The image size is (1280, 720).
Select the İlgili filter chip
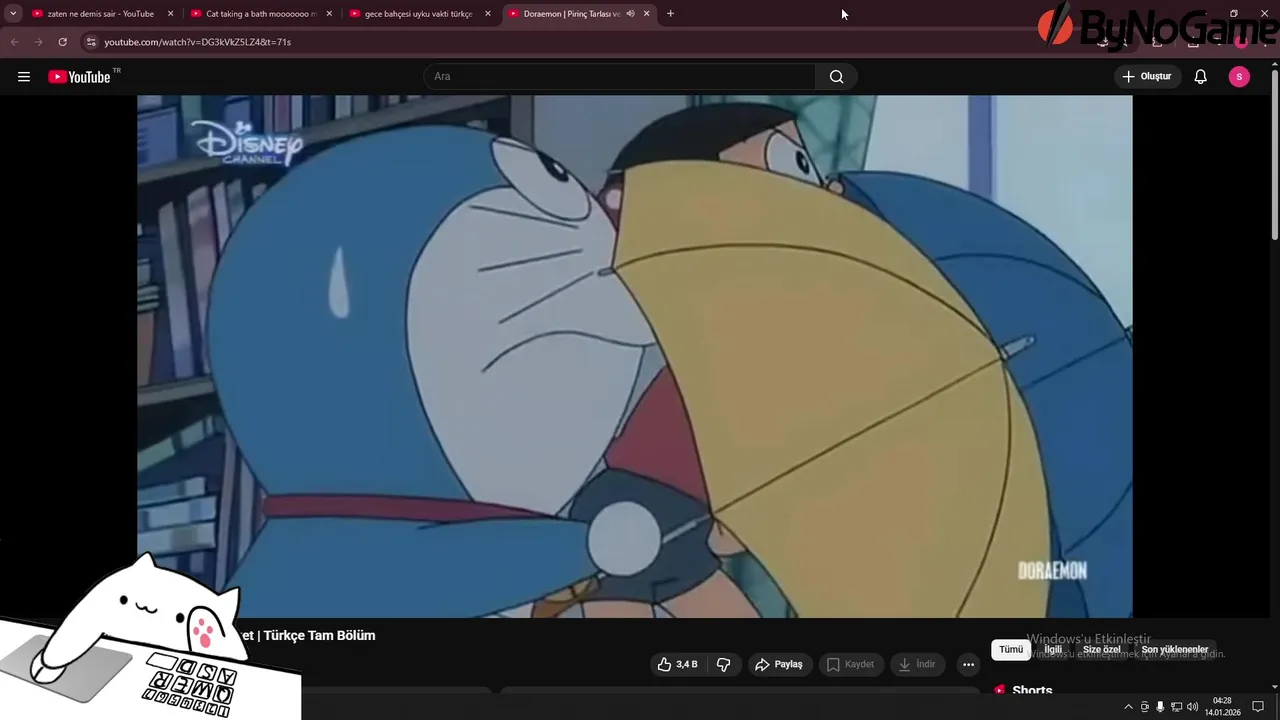pyautogui.click(x=1053, y=650)
